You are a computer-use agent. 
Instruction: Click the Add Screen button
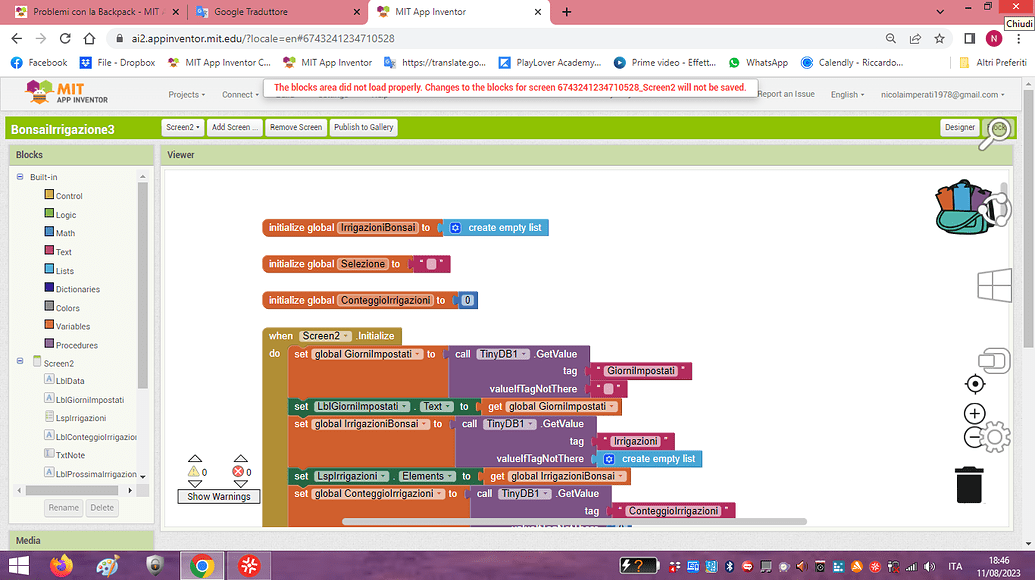(234, 127)
